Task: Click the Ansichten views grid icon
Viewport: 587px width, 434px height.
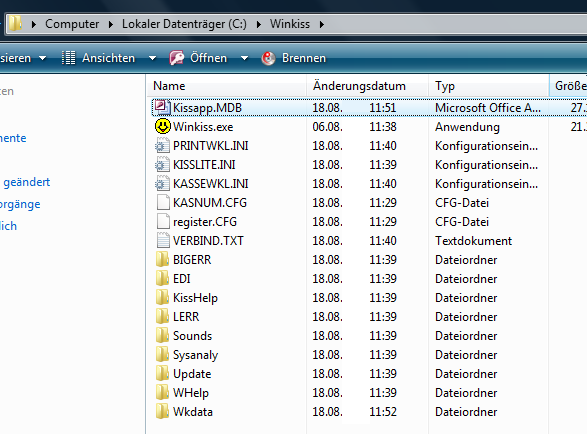Action: (x=69, y=58)
